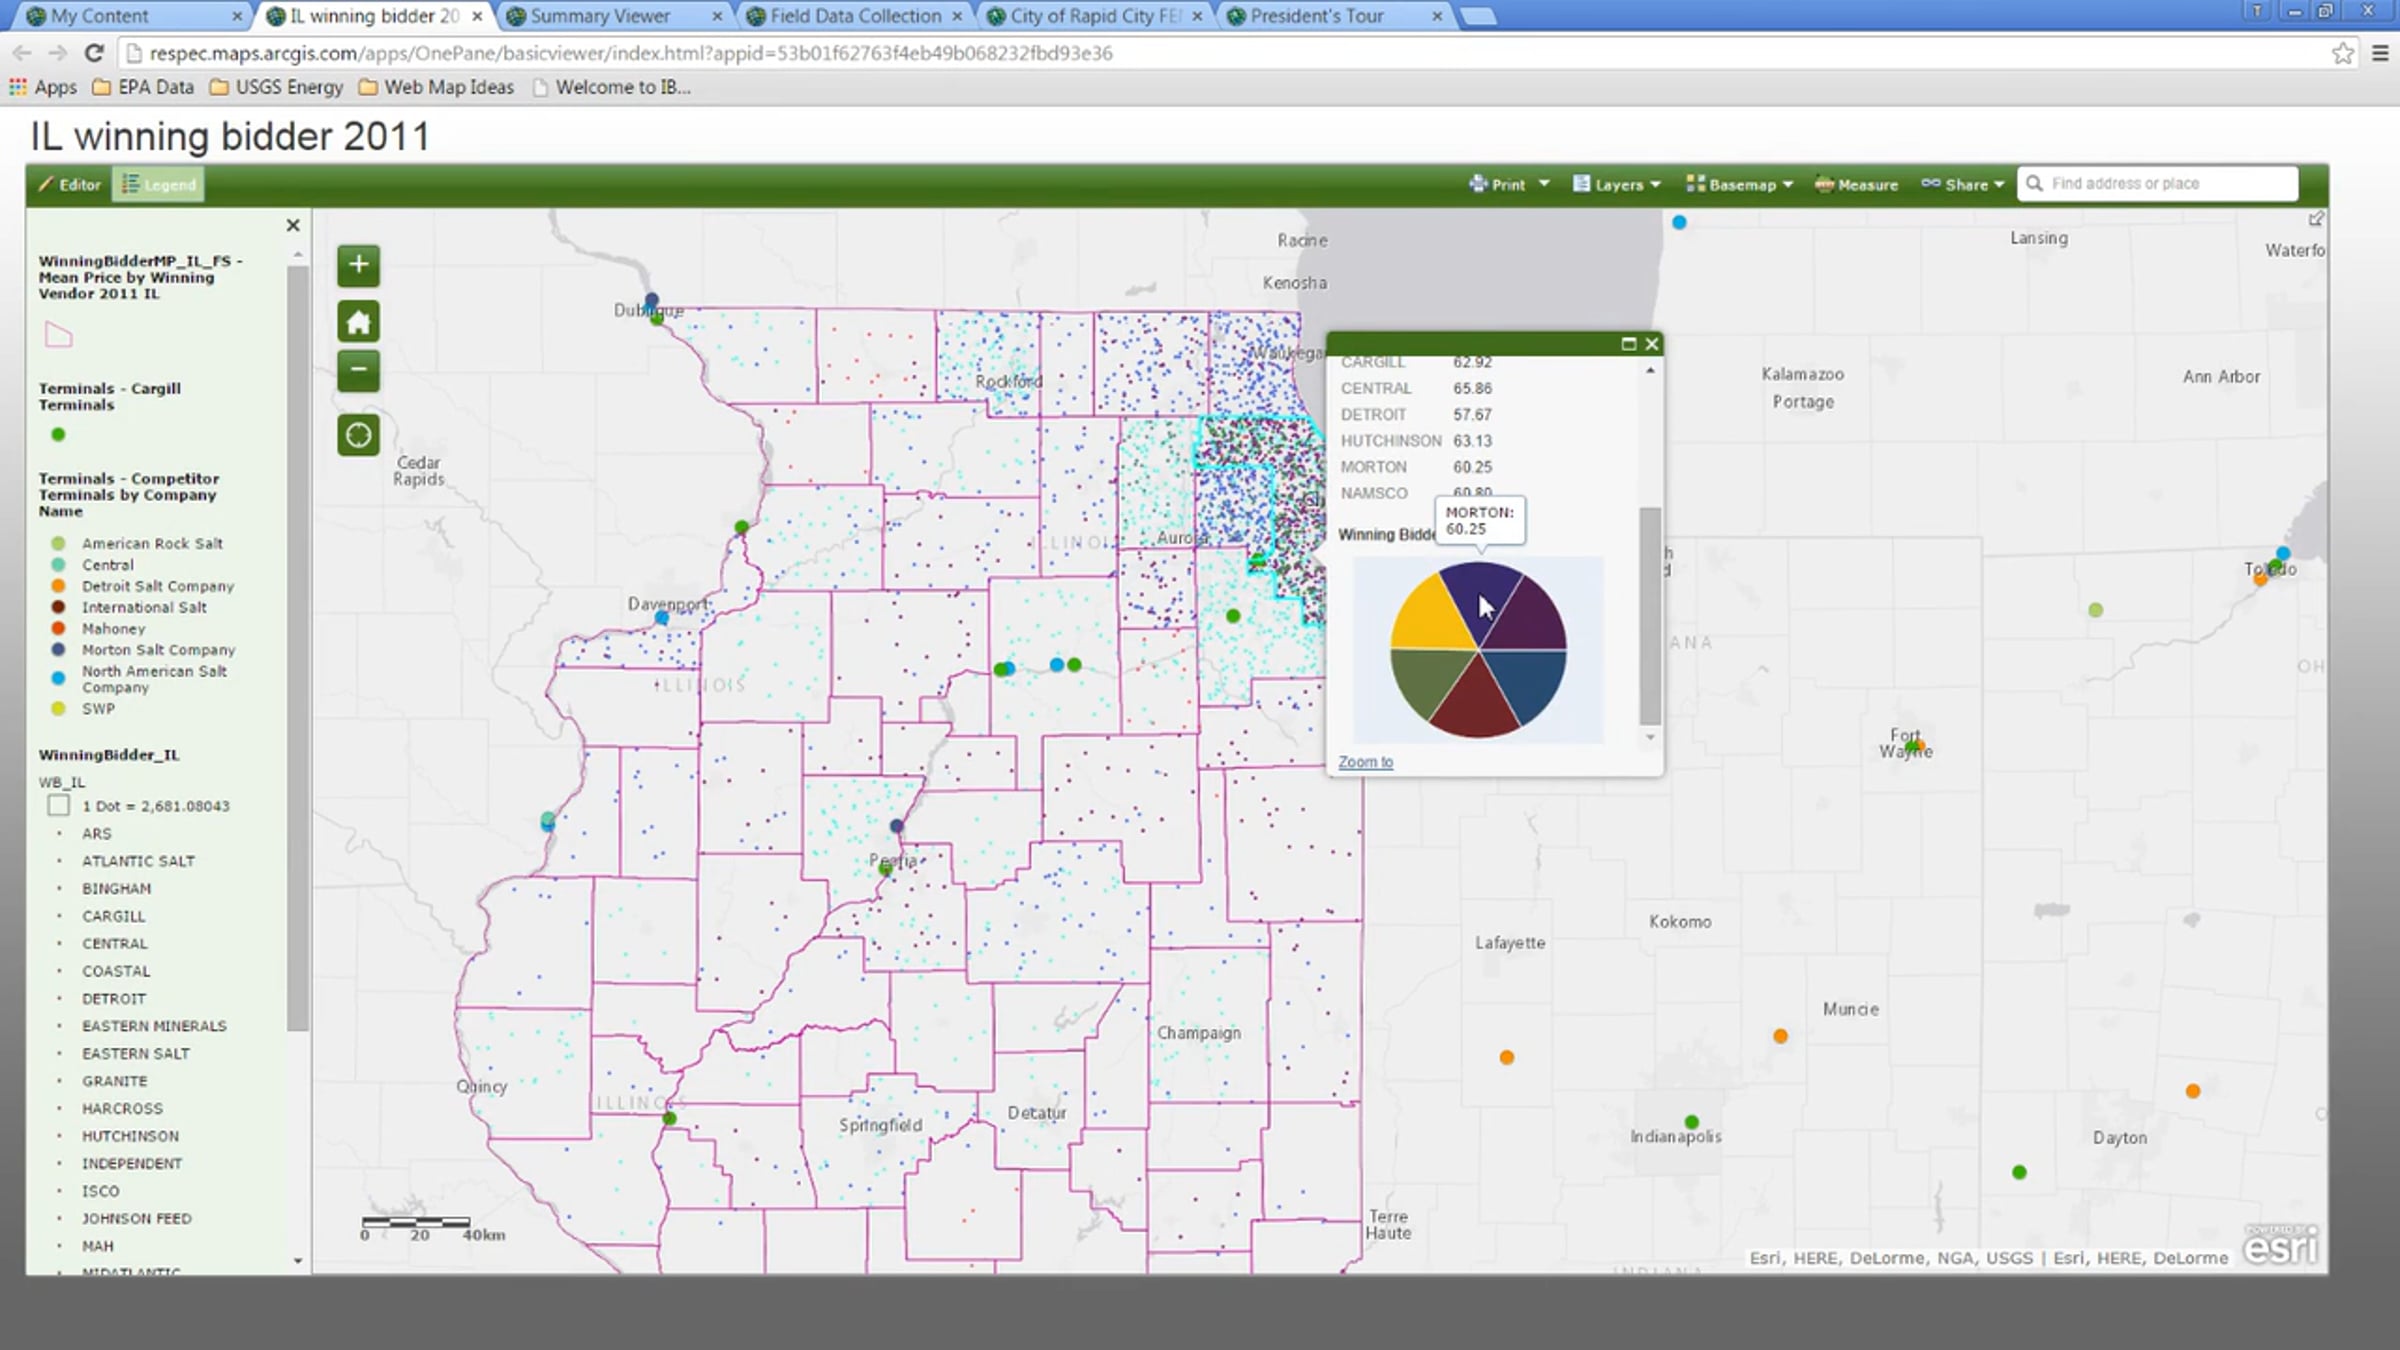Open the Basemap gallery dropdown
Screen dimensions: 2400x1350
pyautogui.click(x=1740, y=184)
